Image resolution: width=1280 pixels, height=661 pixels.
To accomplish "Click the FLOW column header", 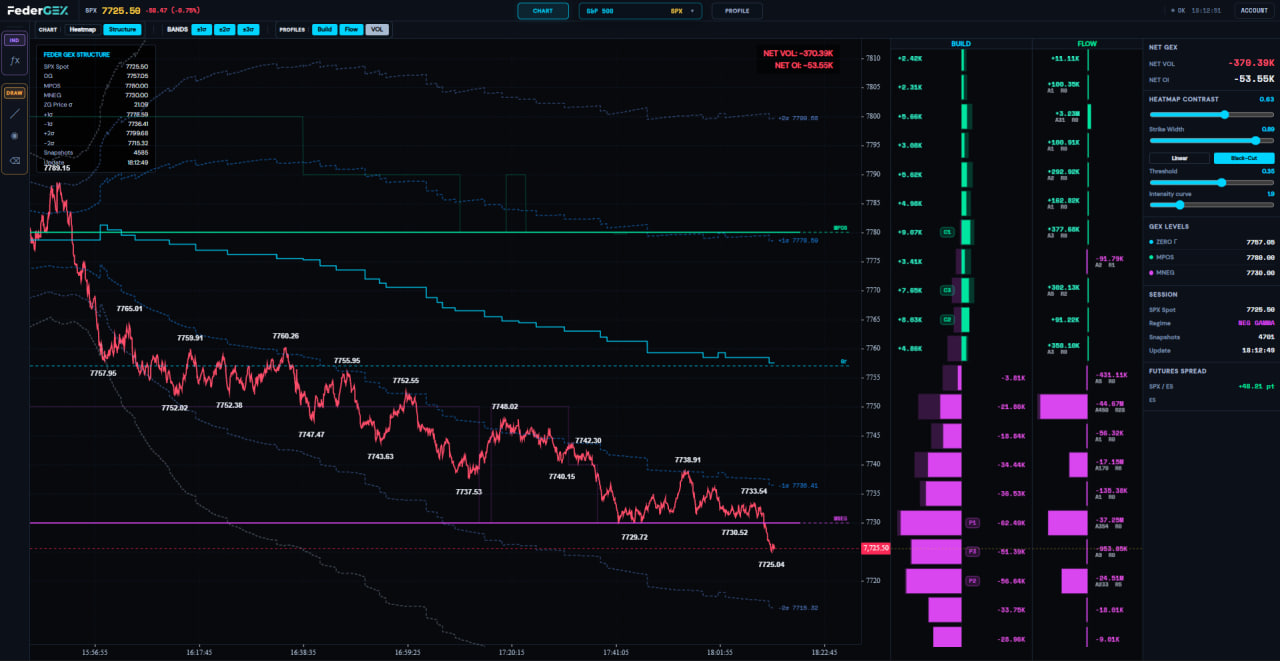I will click(1087, 44).
